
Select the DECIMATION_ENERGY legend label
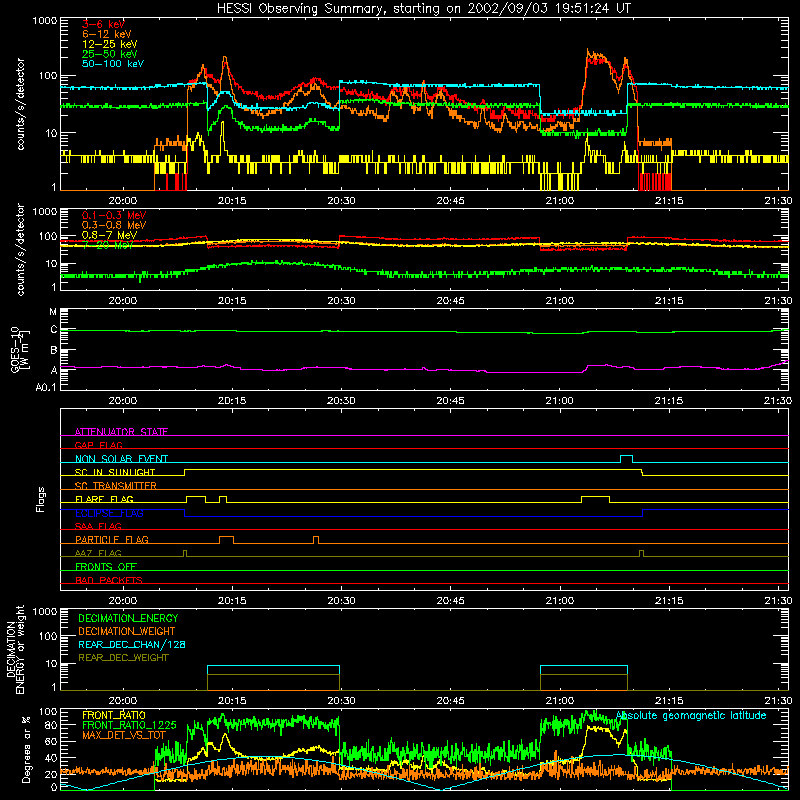tap(128, 618)
